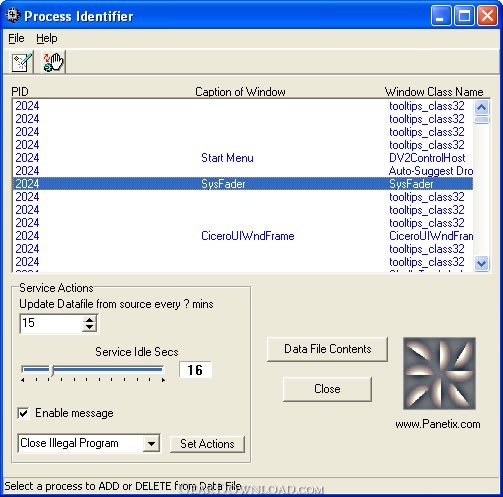Click the Close button
Viewport: 503px width, 497px height.
[327, 389]
